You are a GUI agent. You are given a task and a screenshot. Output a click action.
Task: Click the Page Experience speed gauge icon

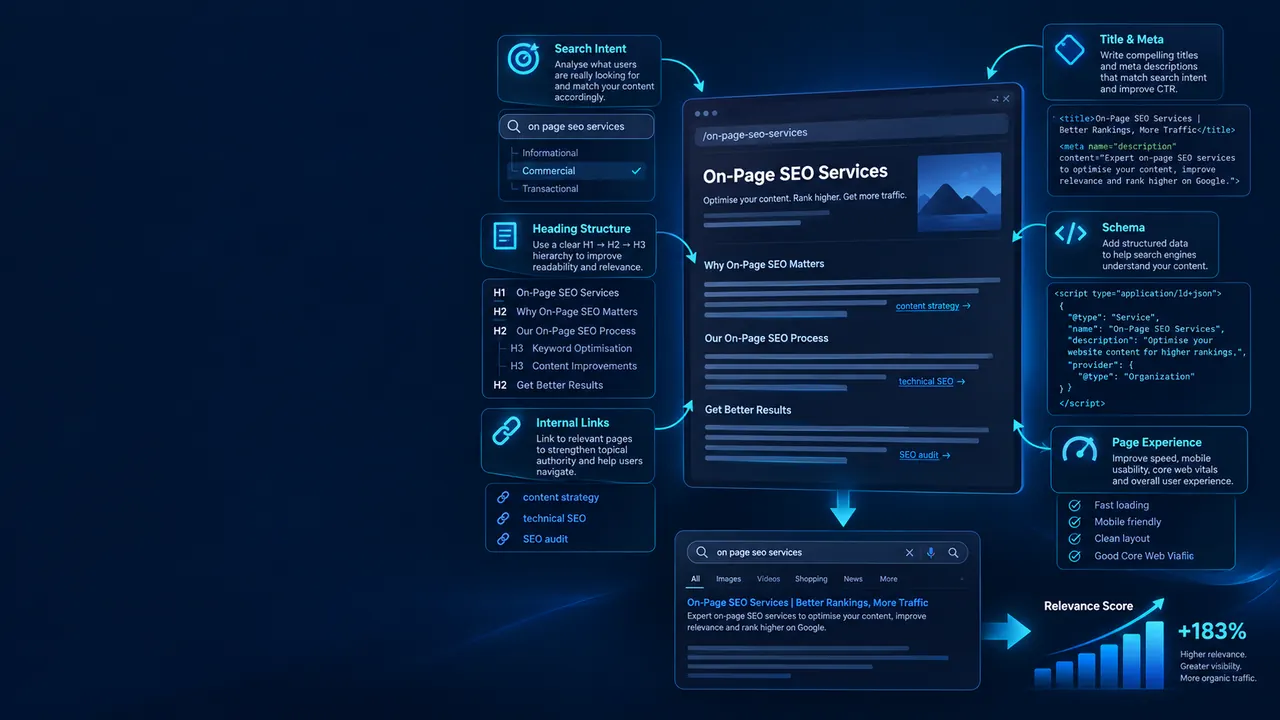[x=1079, y=449]
